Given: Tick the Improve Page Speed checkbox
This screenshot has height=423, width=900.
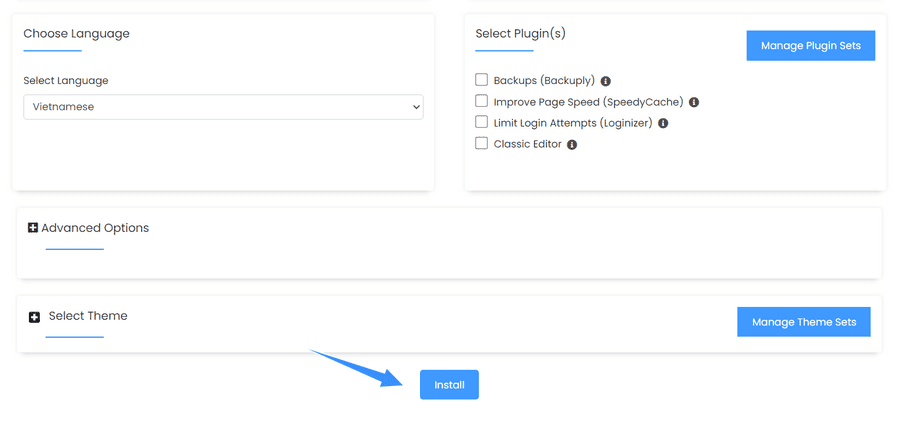Looking at the screenshot, I should 481,101.
